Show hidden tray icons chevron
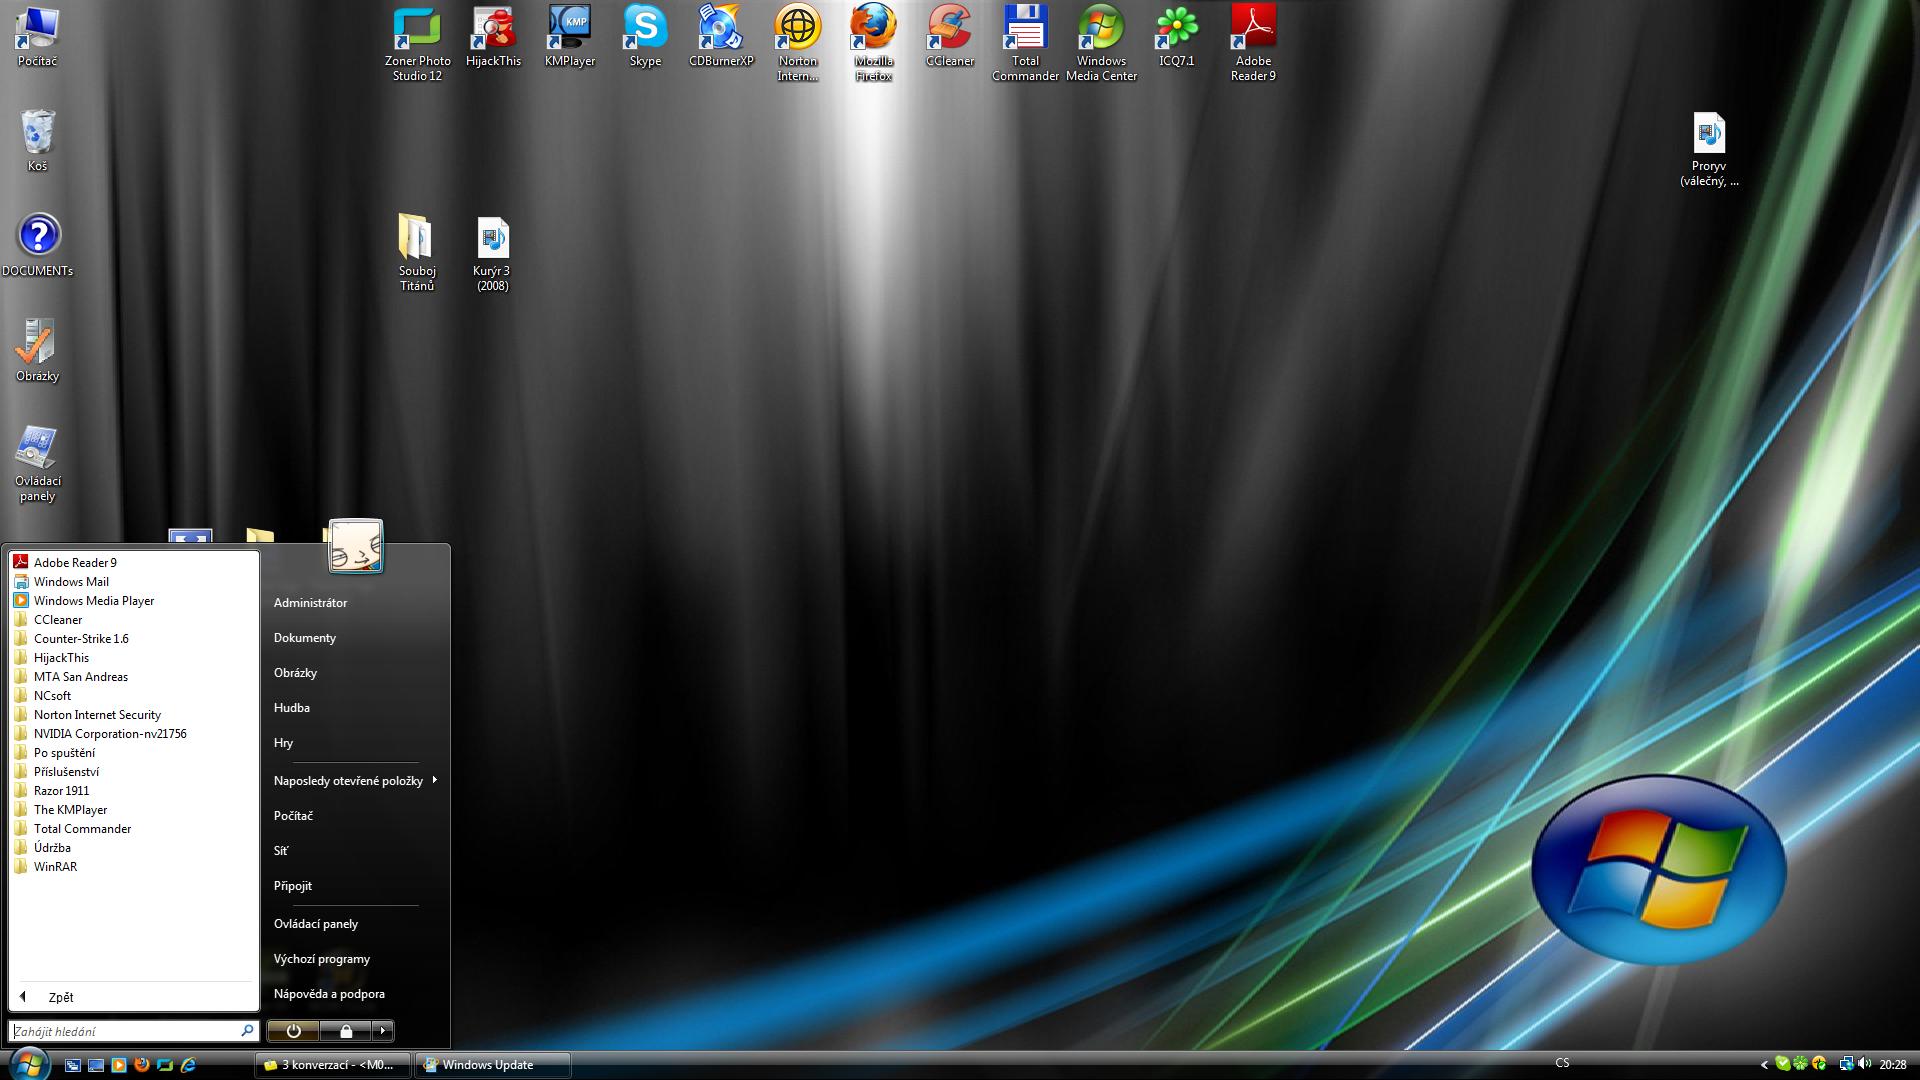 1764,1065
